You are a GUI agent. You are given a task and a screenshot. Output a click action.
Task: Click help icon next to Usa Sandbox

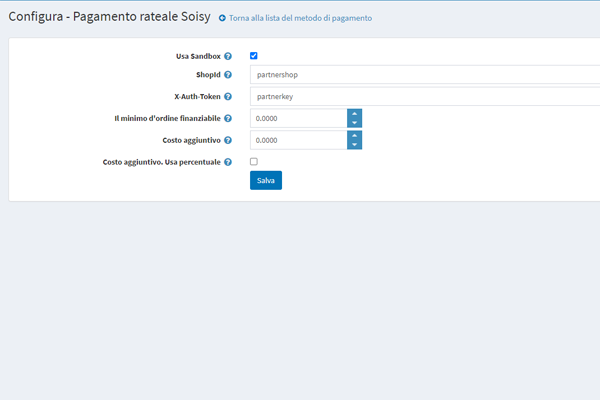[x=228, y=56]
